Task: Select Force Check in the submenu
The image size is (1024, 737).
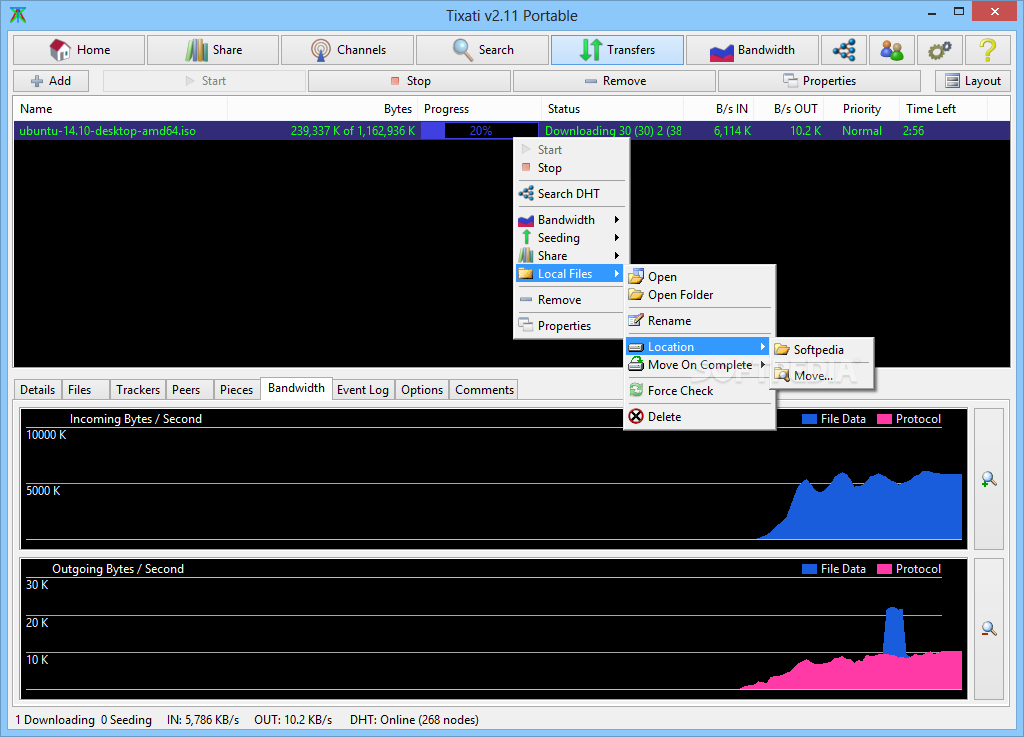Action: [x=699, y=390]
